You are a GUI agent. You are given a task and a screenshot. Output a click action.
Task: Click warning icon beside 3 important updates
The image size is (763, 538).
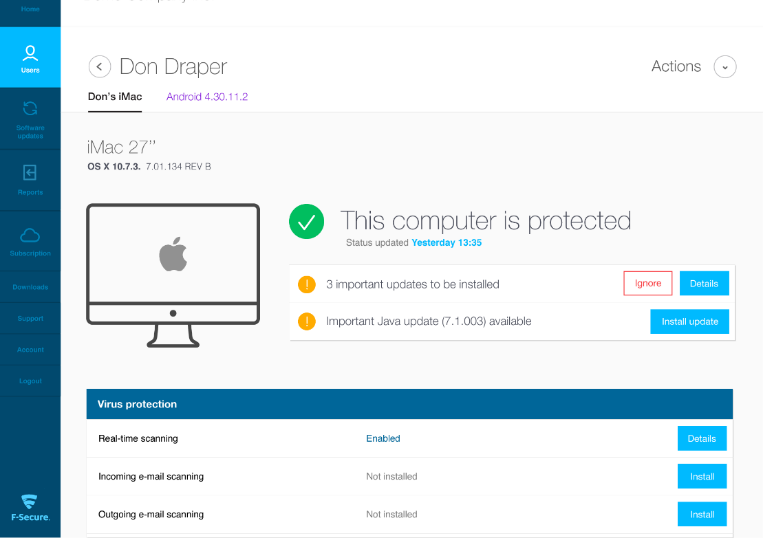307,284
